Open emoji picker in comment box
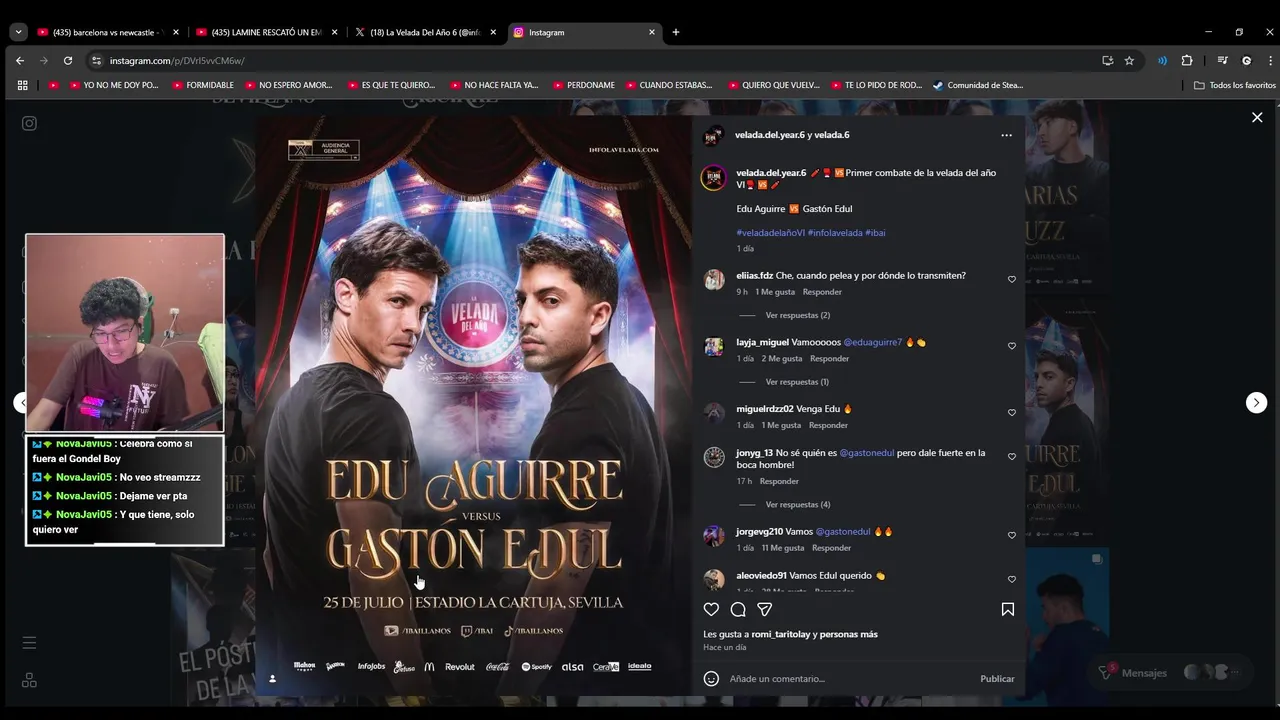 tap(711, 678)
